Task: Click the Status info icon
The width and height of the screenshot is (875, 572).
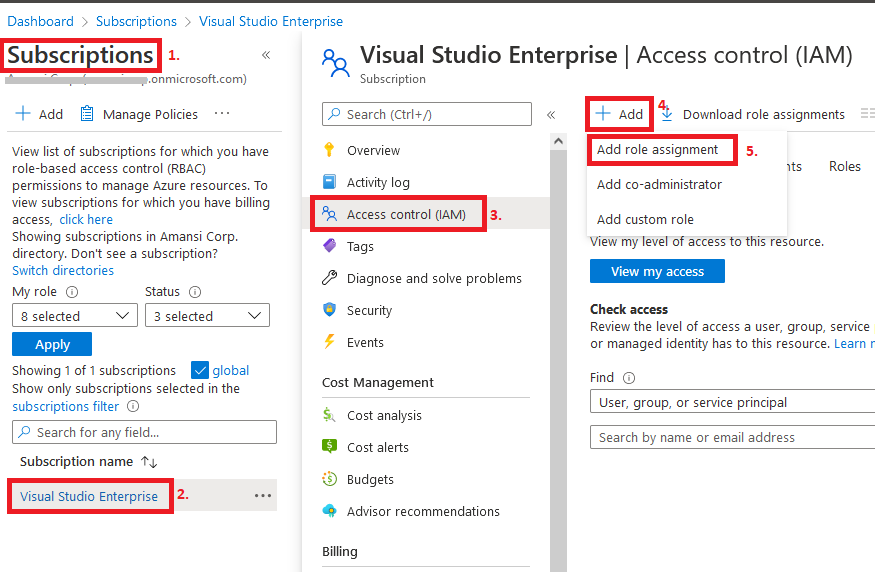Action: 195,292
